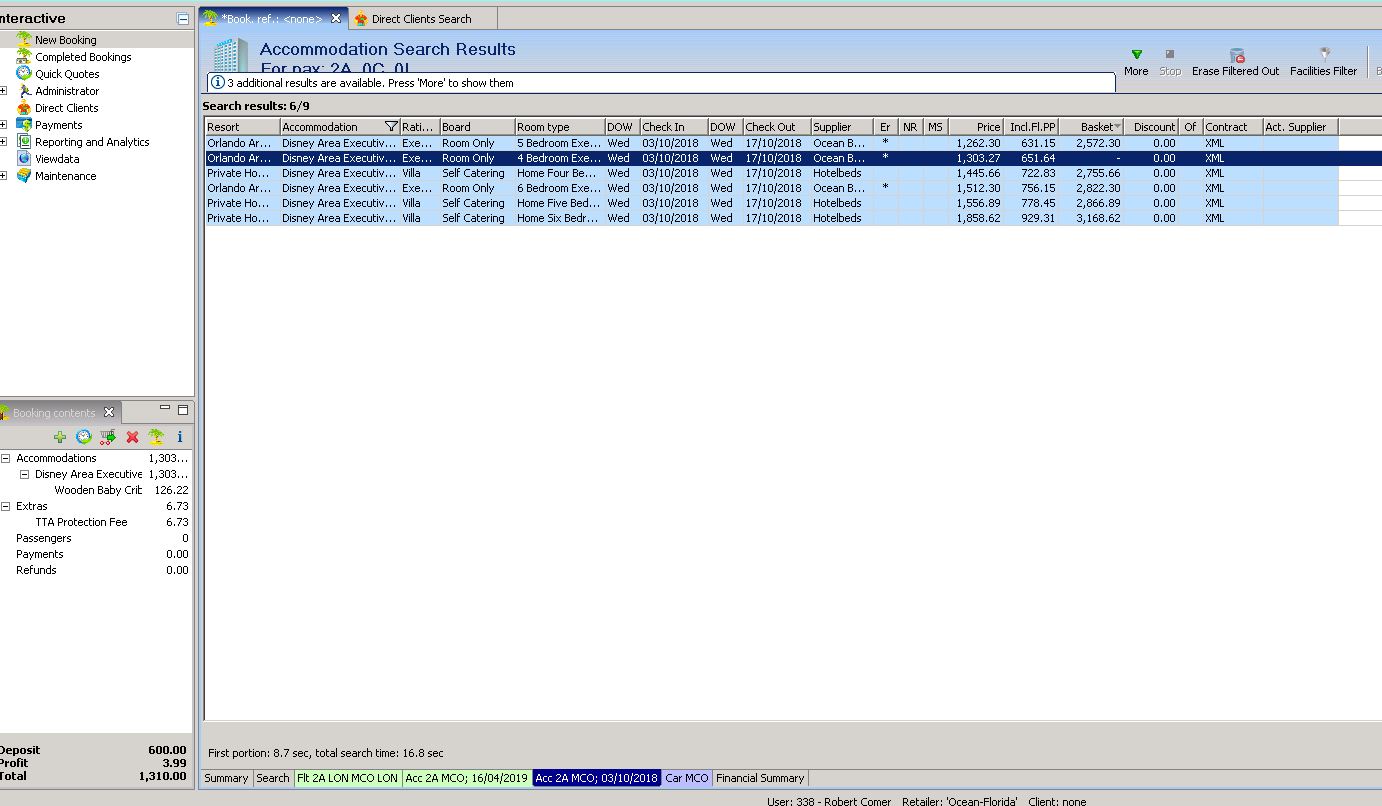Select Viewdata in the navigation tree
The image size is (1382, 806).
[x=57, y=159]
